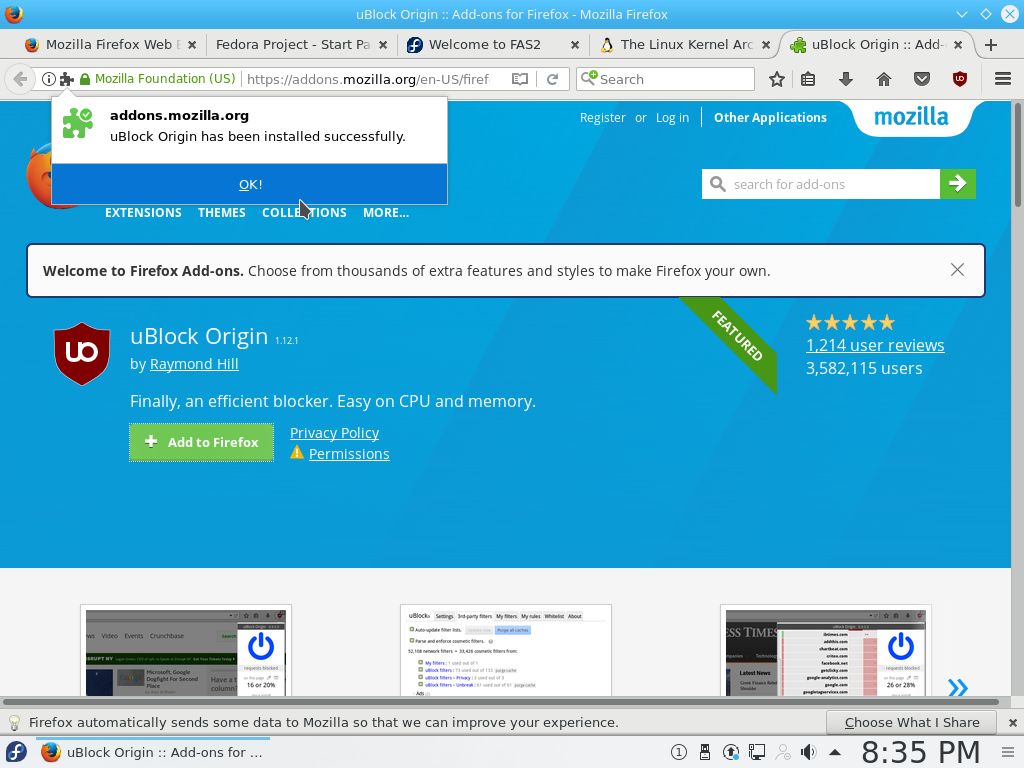Image resolution: width=1024 pixels, height=768 pixels.
Task: Click the green padlock Mozilla Foundation identity
Action: [x=157, y=79]
